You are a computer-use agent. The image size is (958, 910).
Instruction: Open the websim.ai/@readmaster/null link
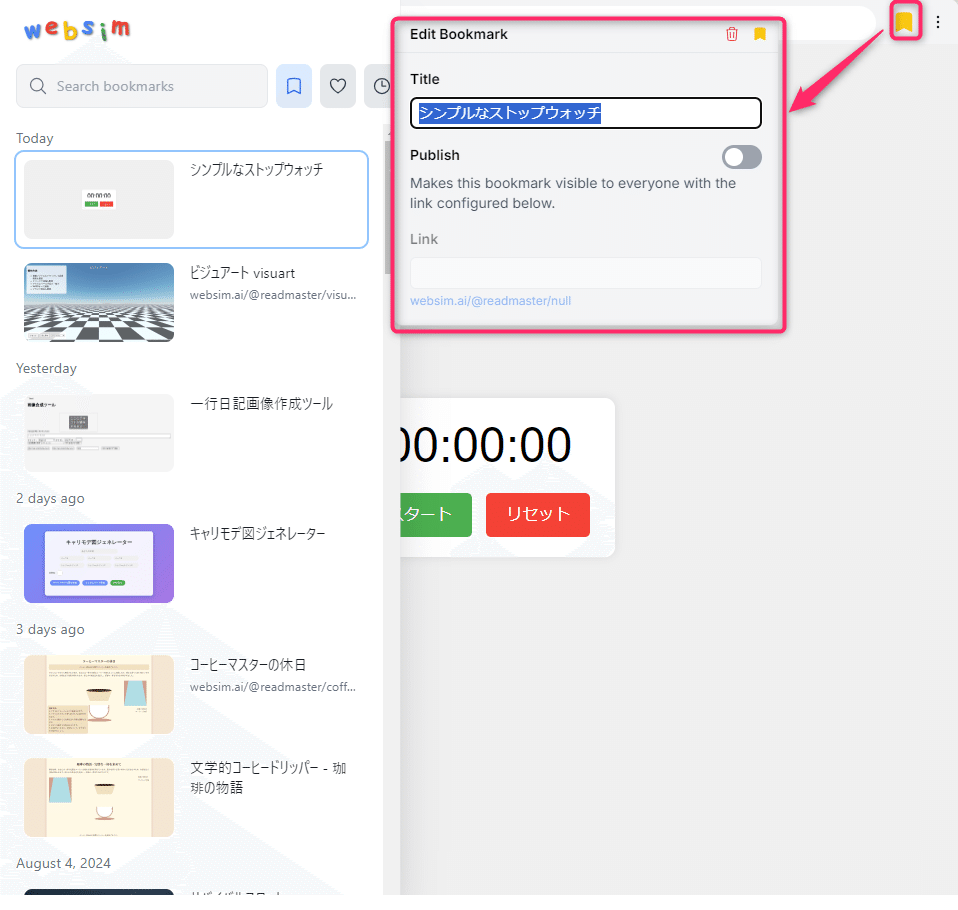[x=490, y=301]
